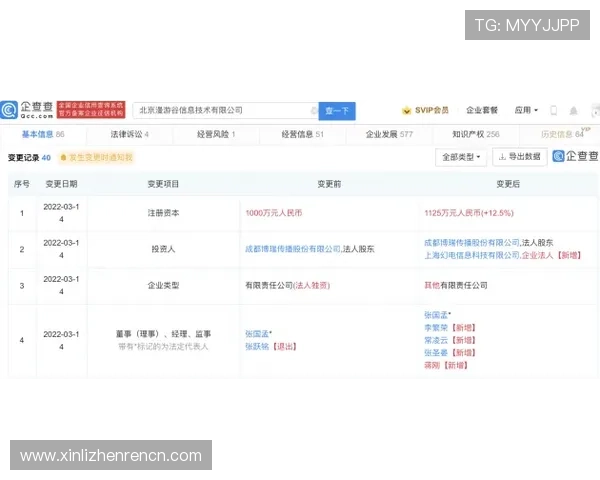Switch to the 知识产权 tab
This screenshot has width=600, height=480.
[476, 134]
